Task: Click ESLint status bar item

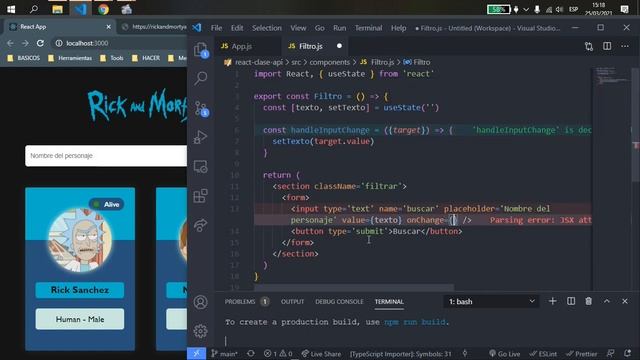Action: pyautogui.click(x=543, y=353)
